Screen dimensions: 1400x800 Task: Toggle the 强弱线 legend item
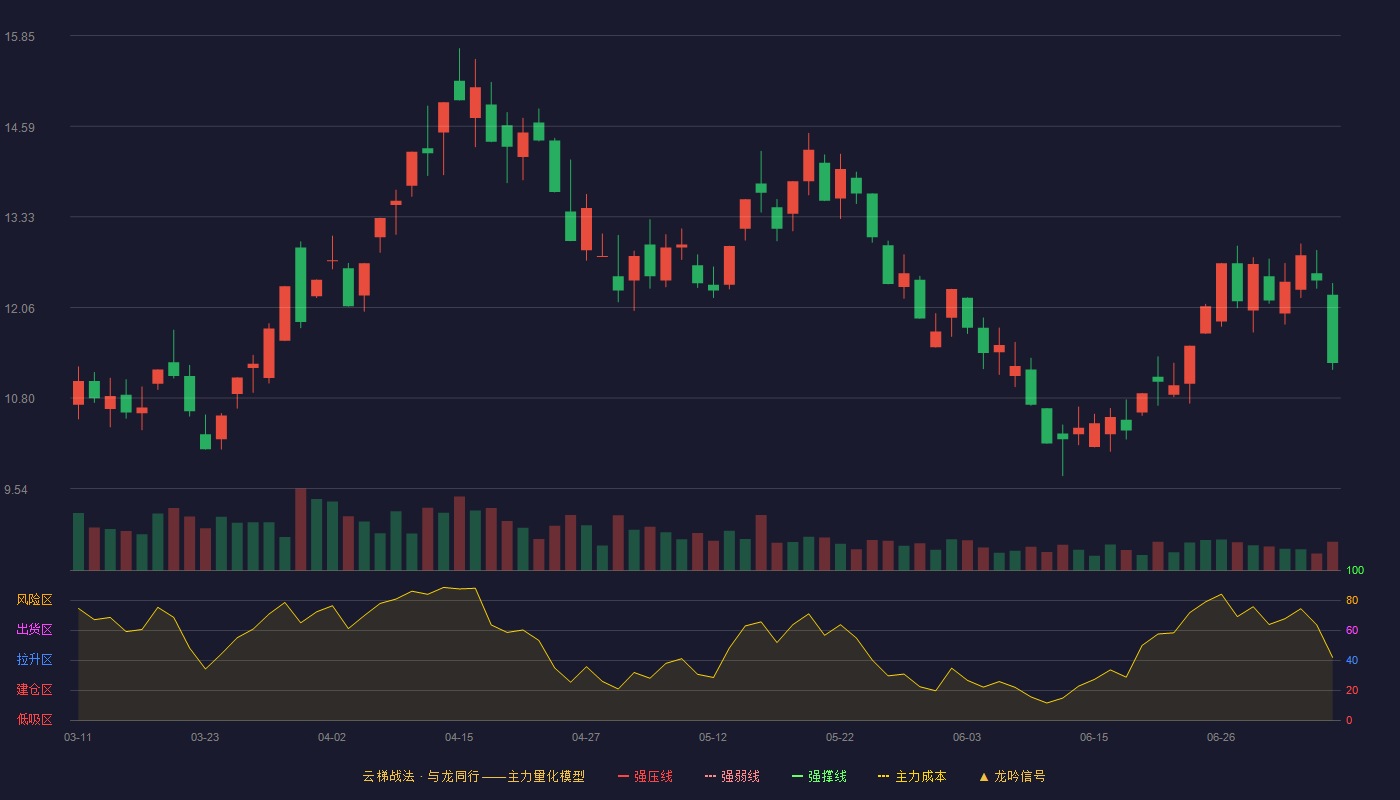[x=732, y=776]
